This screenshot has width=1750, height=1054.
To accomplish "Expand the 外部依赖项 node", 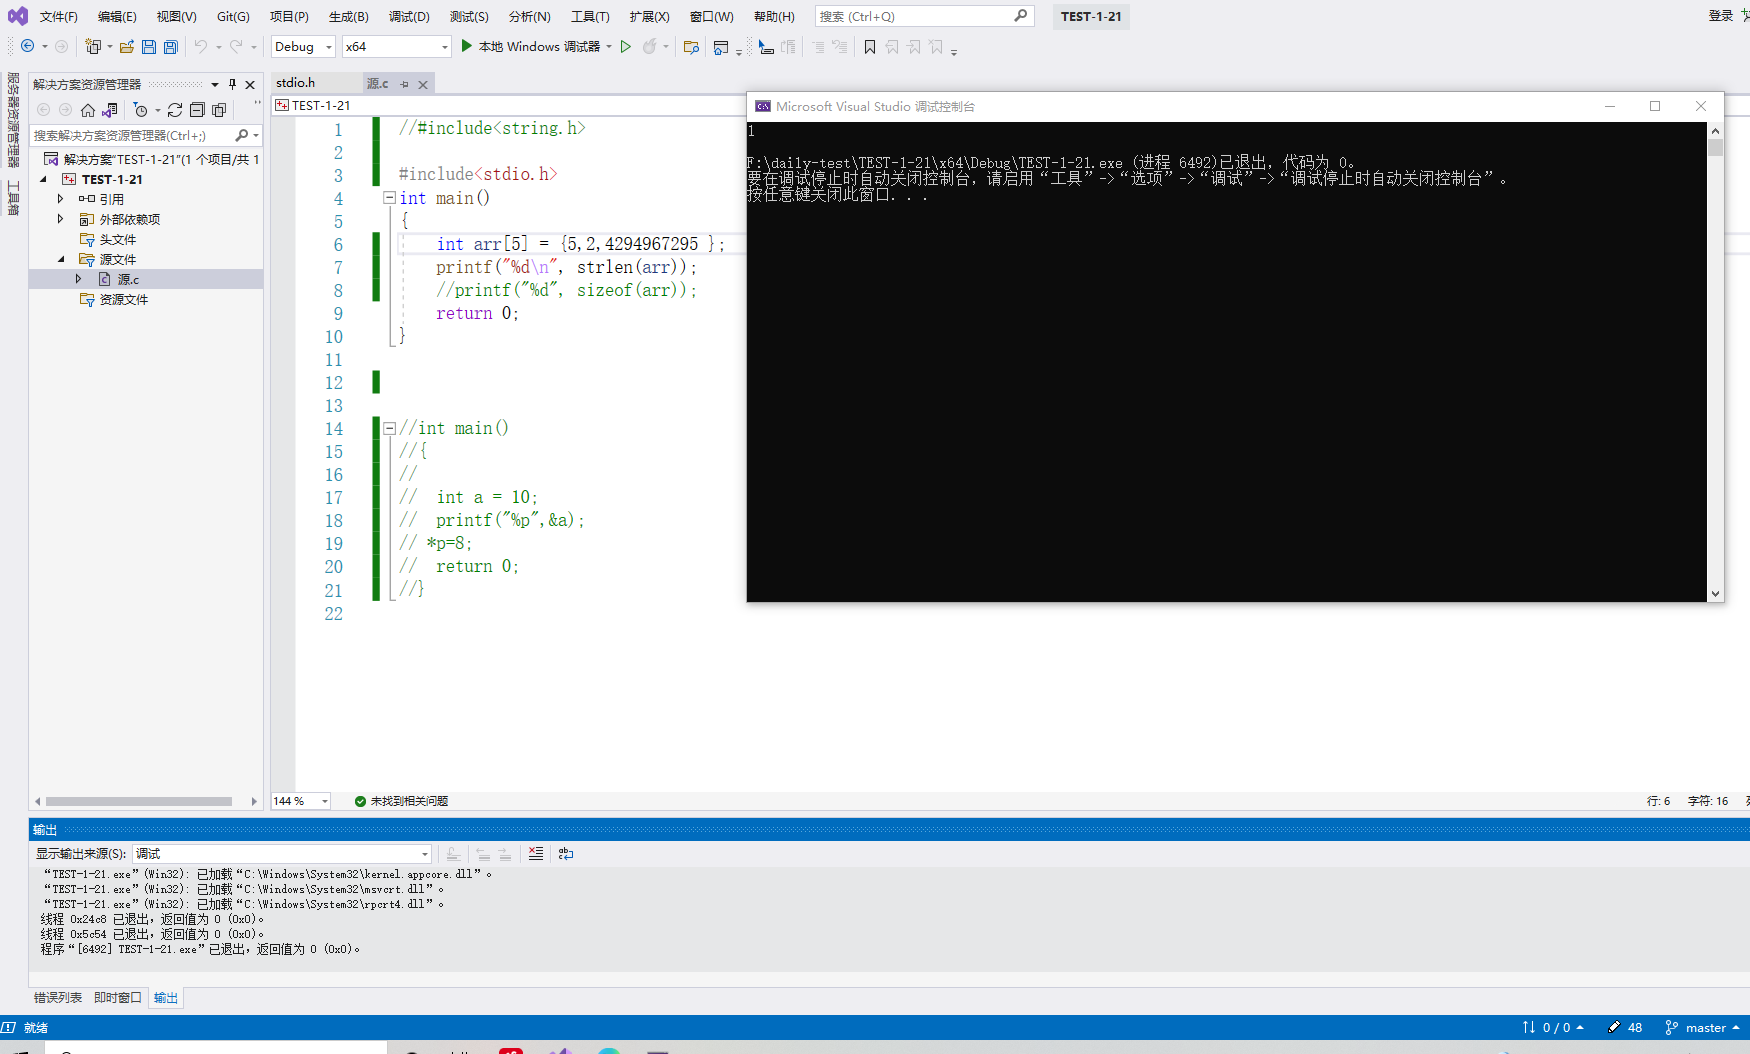I will (60, 219).
